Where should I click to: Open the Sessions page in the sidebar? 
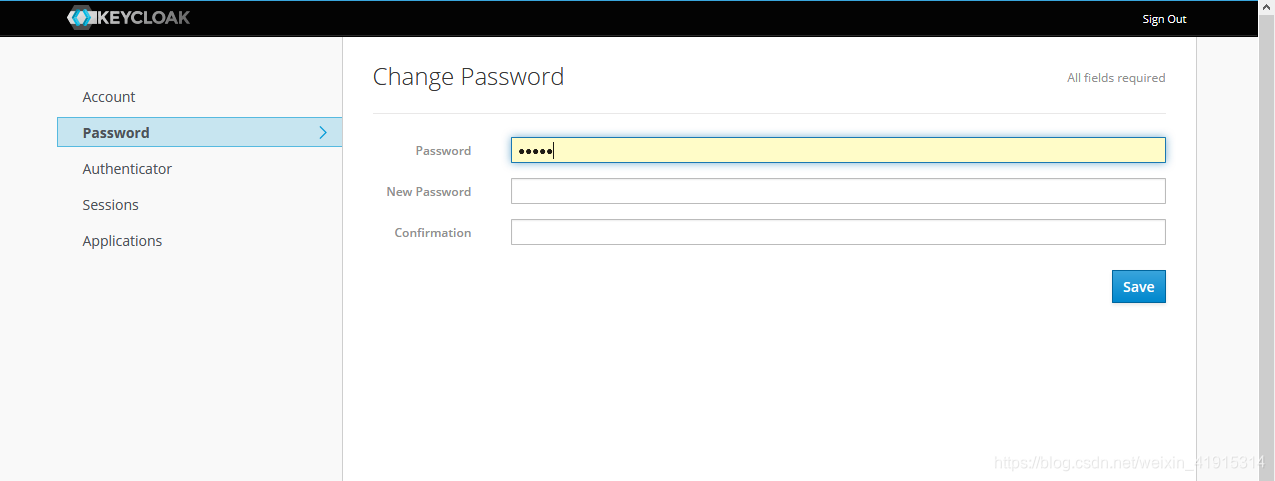110,205
